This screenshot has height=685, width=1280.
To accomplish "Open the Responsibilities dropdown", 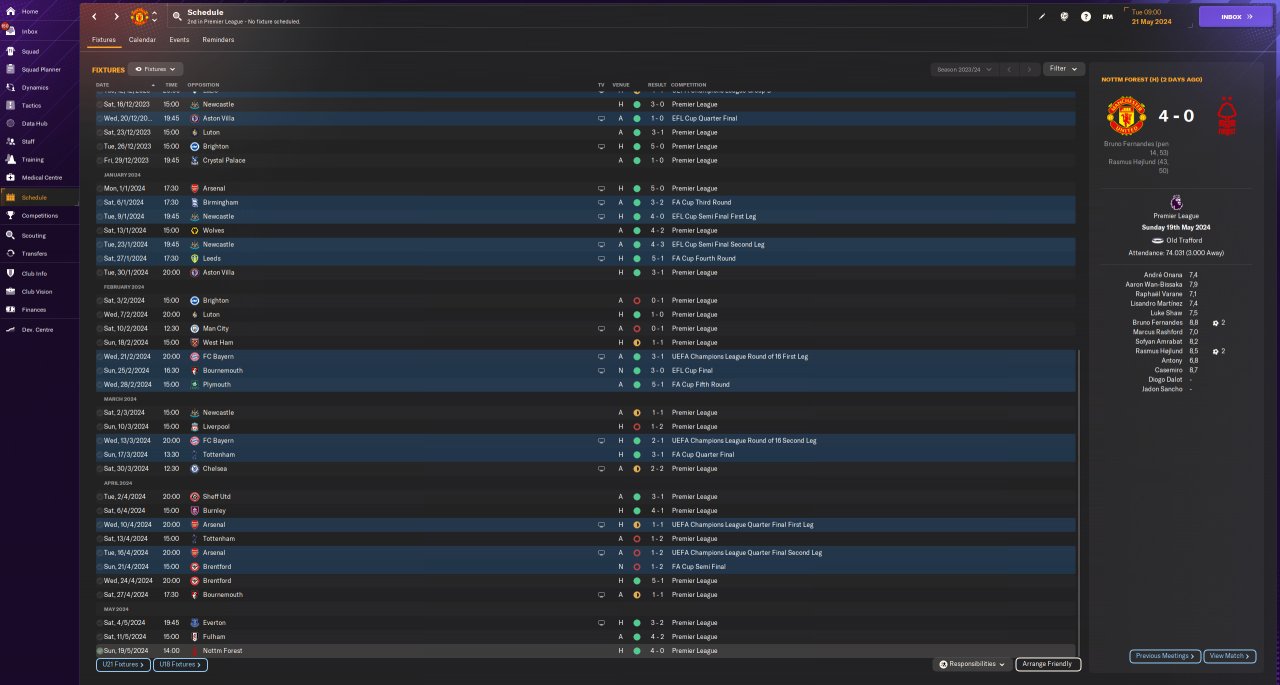I will pyautogui.click(x=972, y=664).
